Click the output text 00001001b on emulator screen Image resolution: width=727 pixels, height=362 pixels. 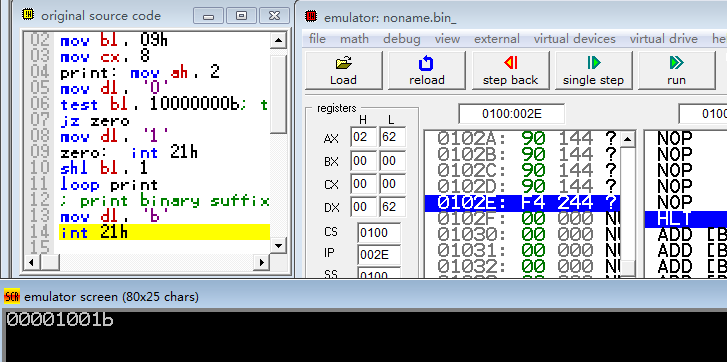click(59, 320)
